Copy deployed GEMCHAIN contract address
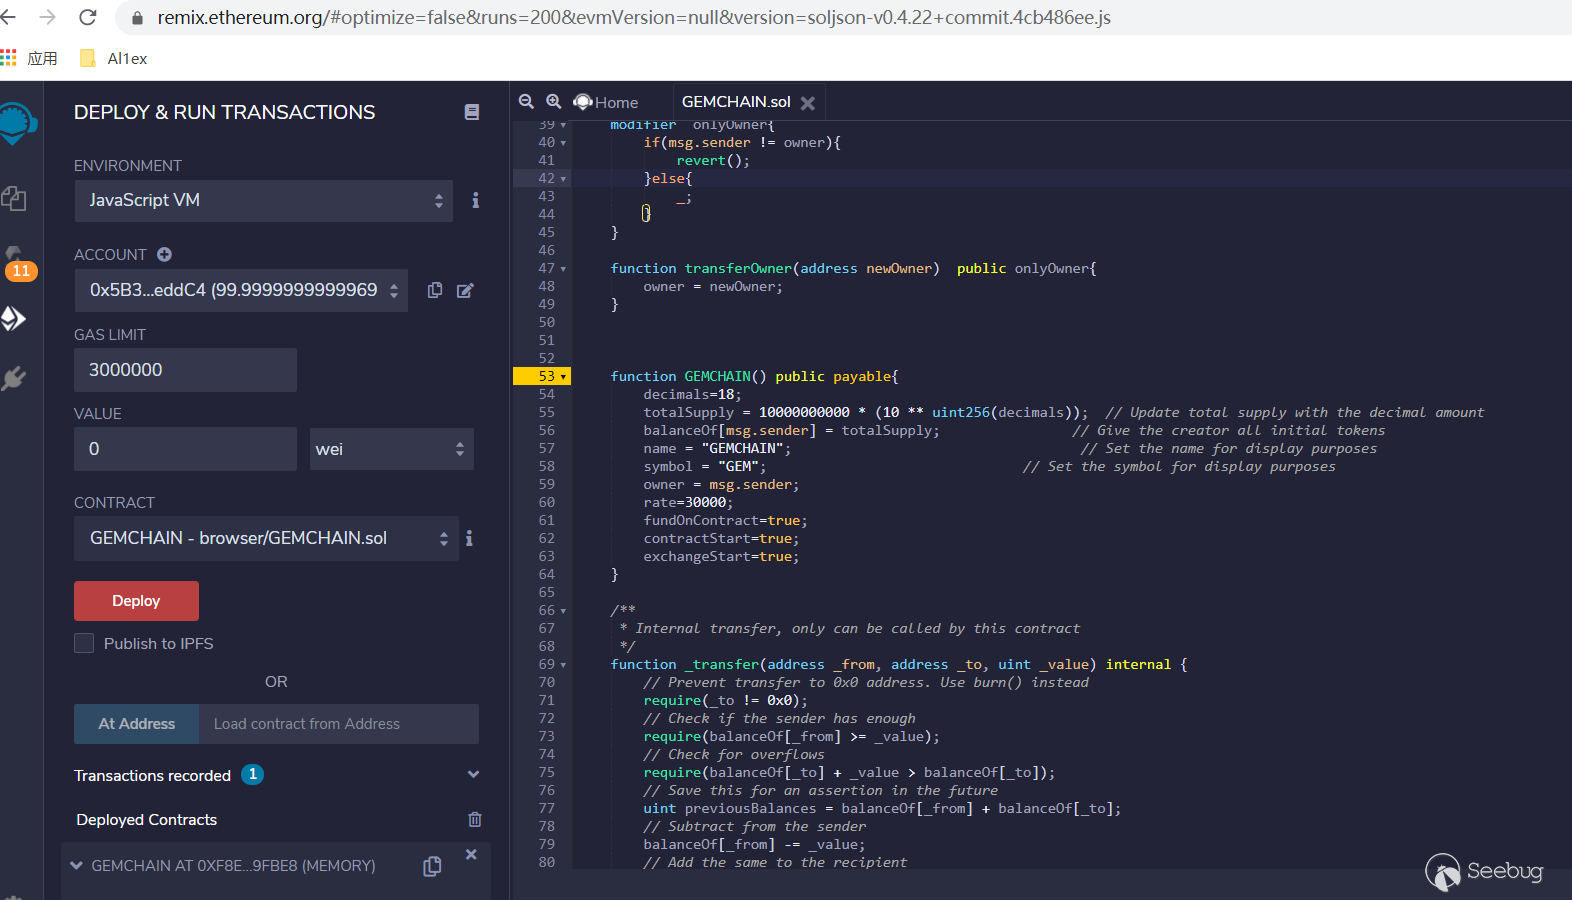 click(x=432, y=866)
